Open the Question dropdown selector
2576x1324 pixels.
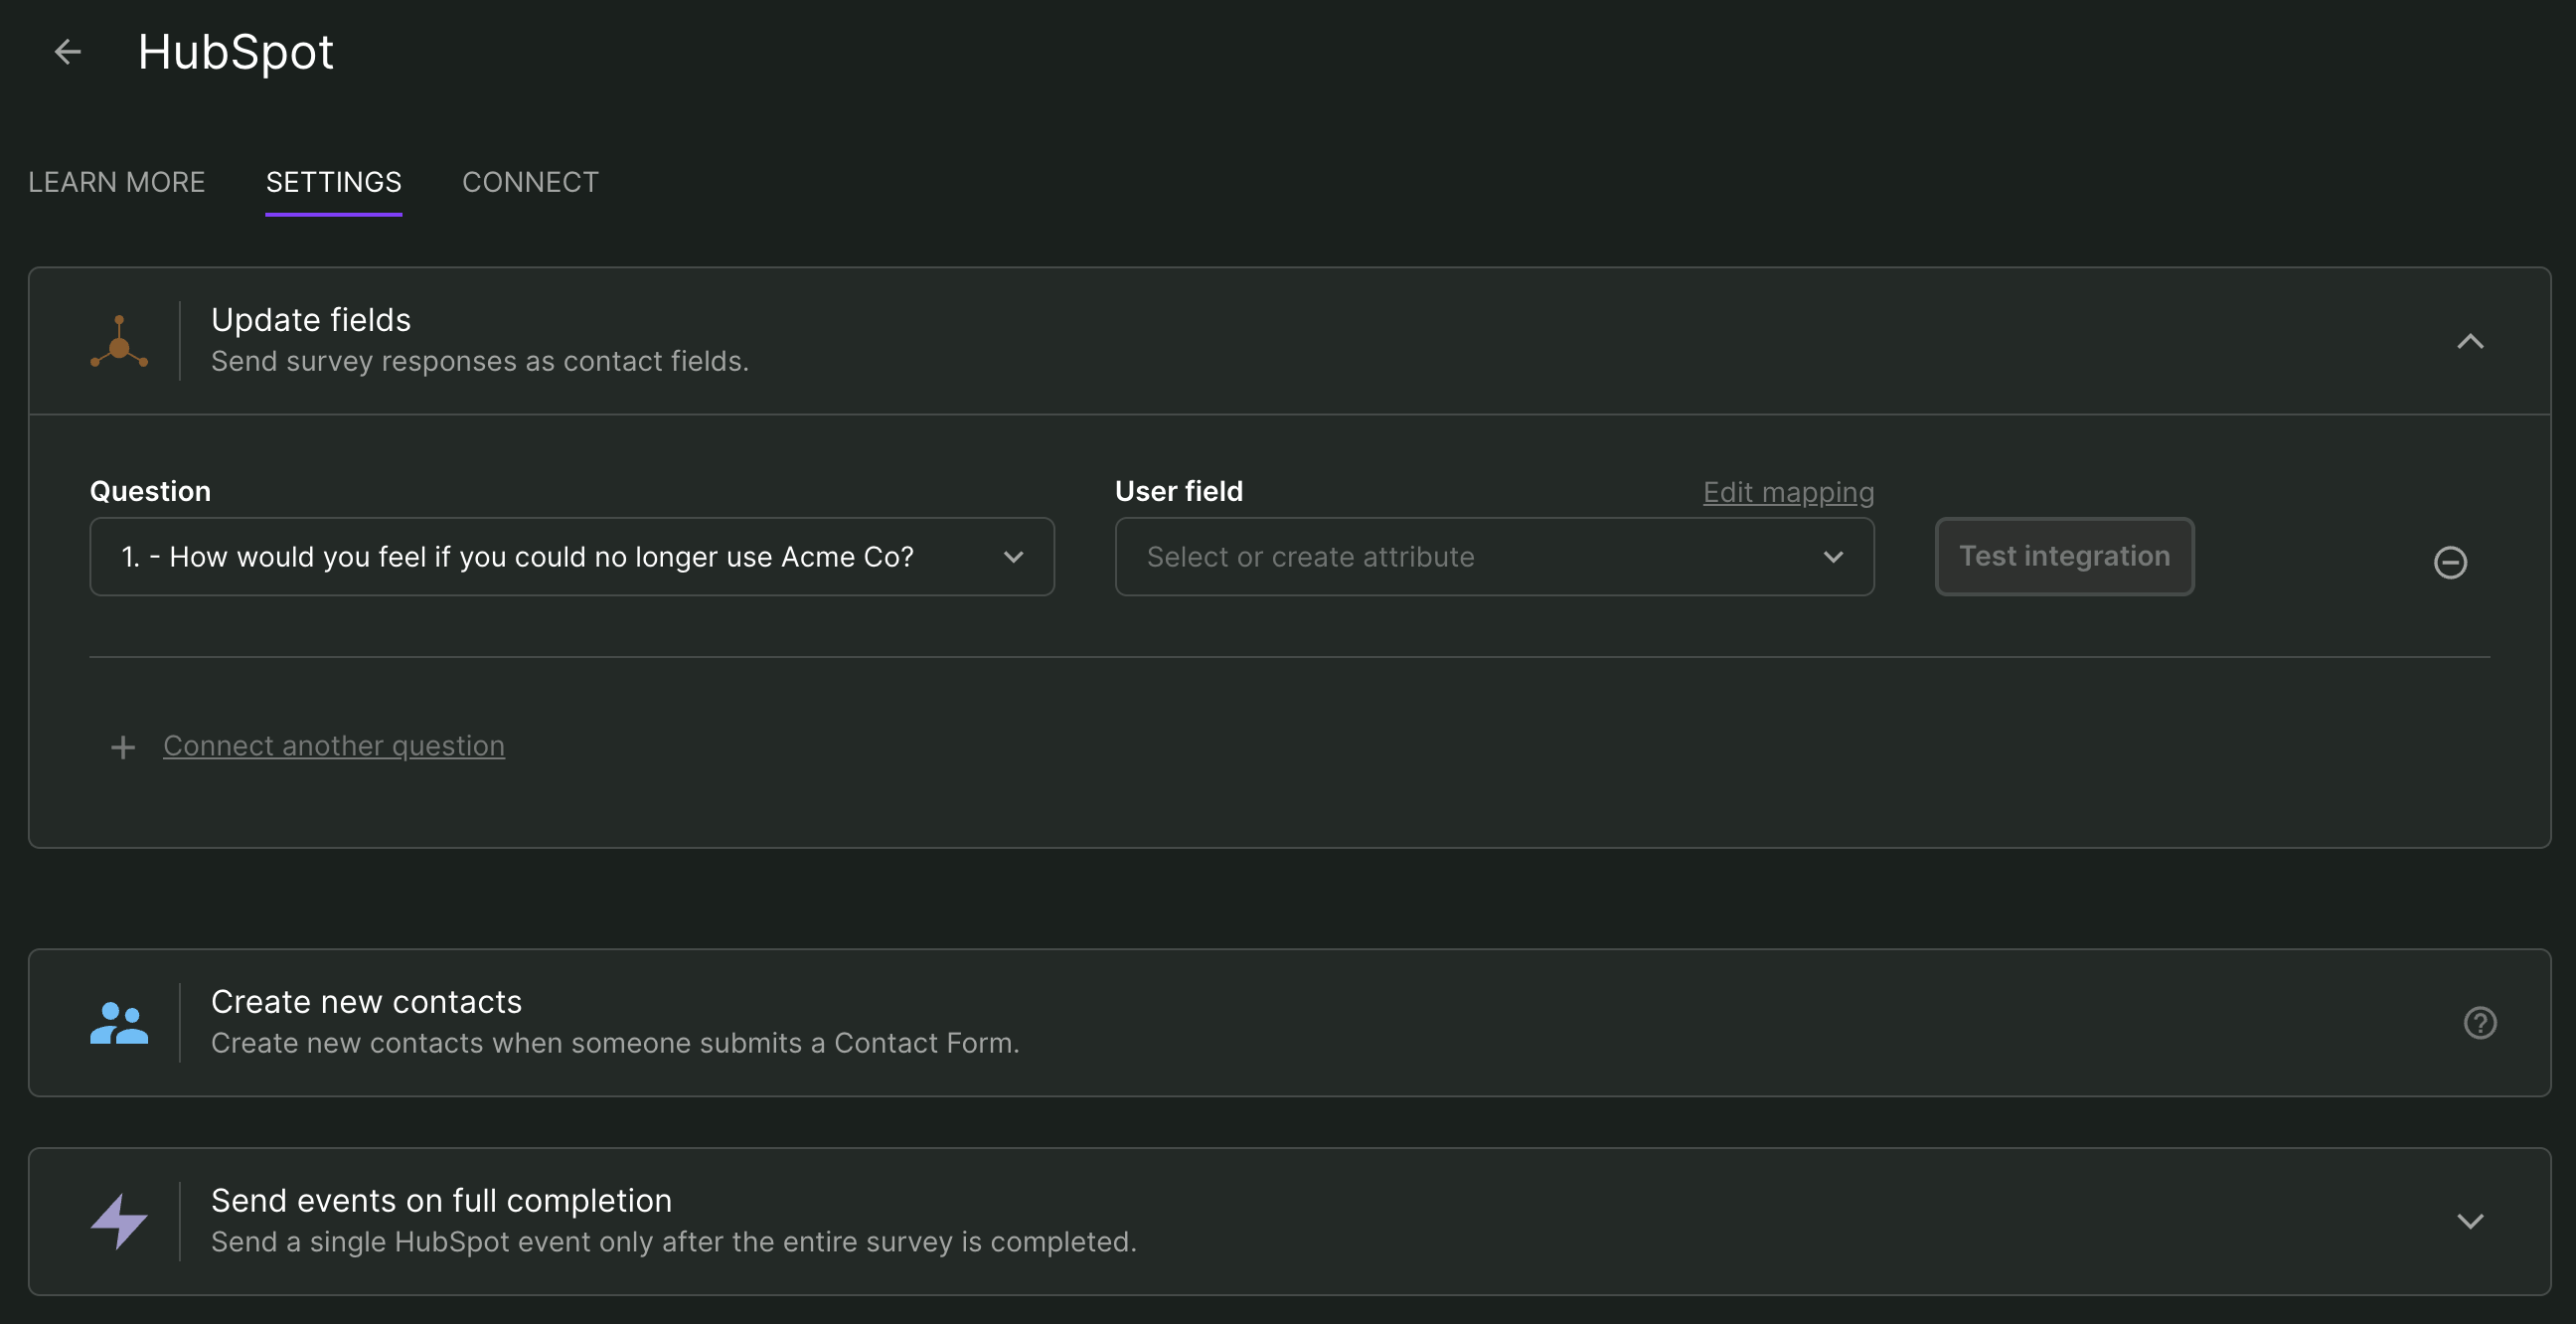571,557
